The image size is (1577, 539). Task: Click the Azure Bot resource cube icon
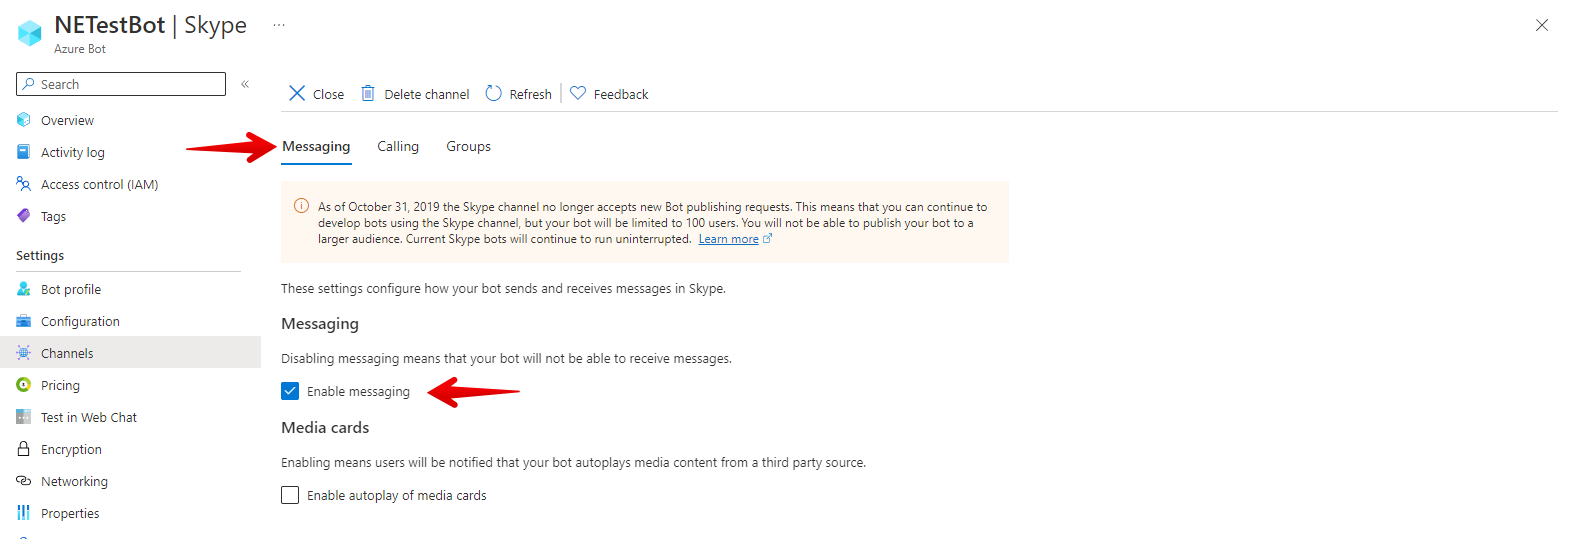tap(30, 33)
